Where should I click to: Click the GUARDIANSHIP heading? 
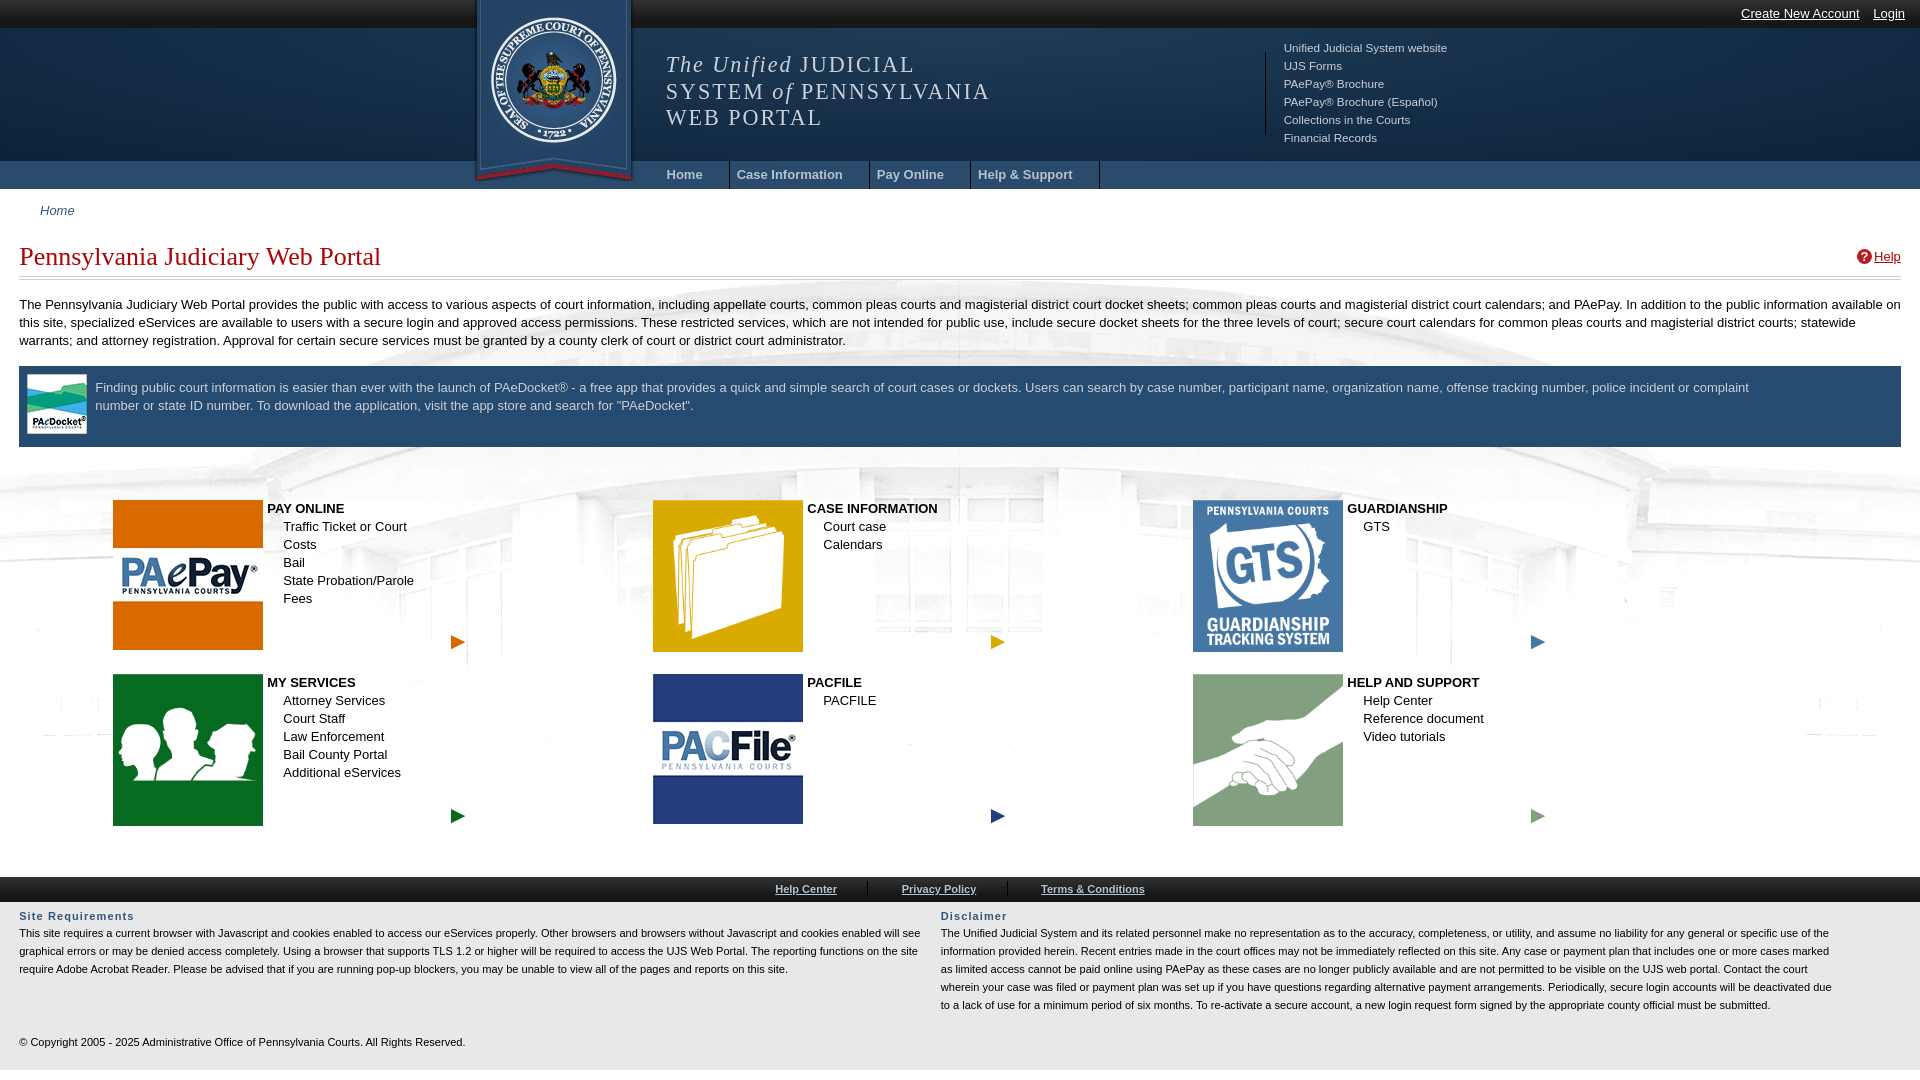1397,509
